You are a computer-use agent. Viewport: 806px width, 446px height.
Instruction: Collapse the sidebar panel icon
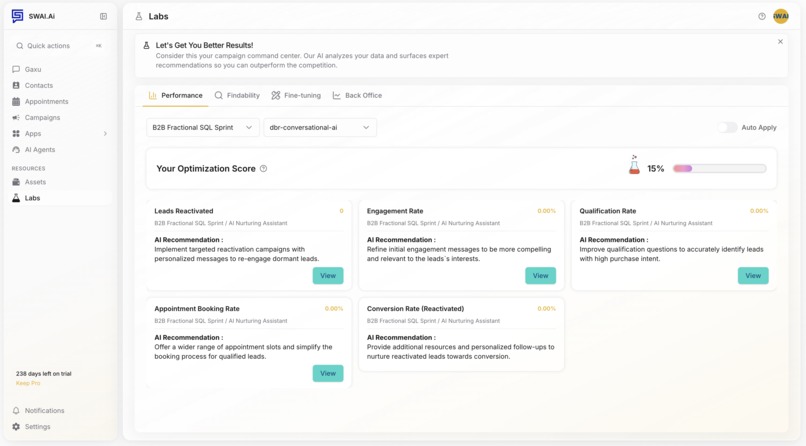point(103,16)
